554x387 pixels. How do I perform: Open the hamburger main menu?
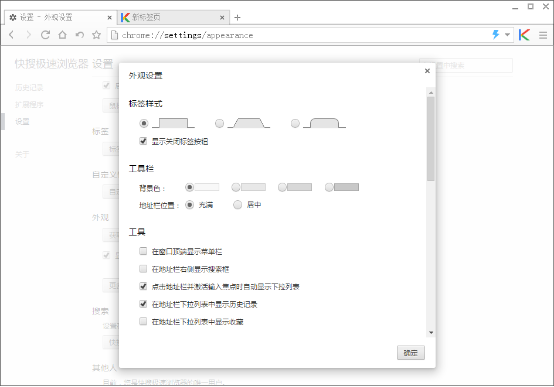(x=543, y=35)
